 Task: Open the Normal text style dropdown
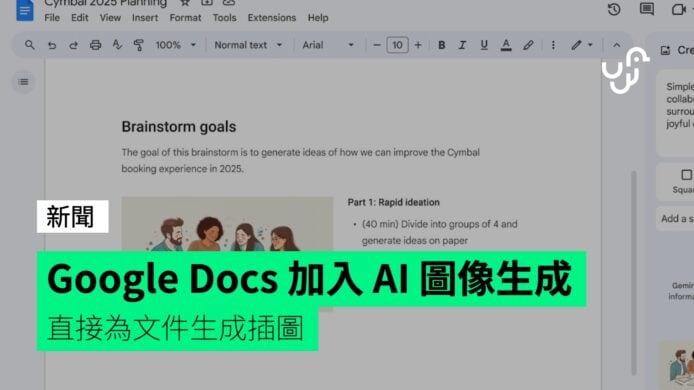(x=248, y=45)
